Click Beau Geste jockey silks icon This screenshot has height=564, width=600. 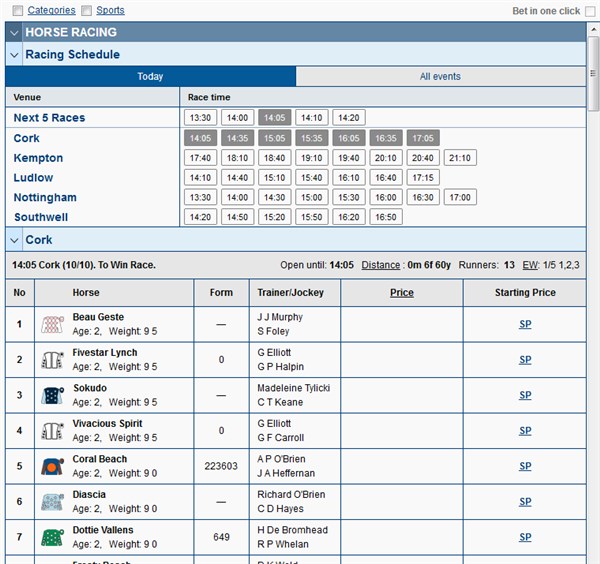click(52, 324)
